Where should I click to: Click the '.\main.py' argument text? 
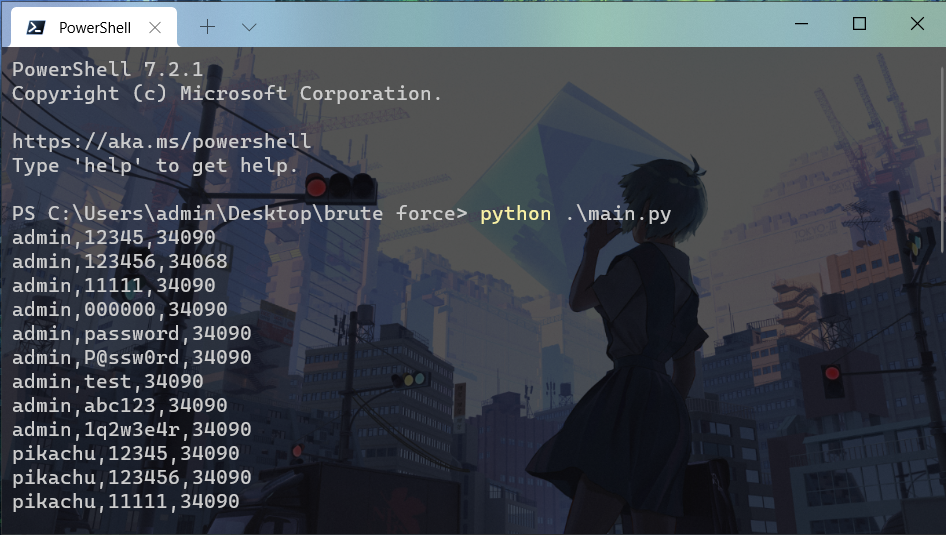click(x=618, y=214)
